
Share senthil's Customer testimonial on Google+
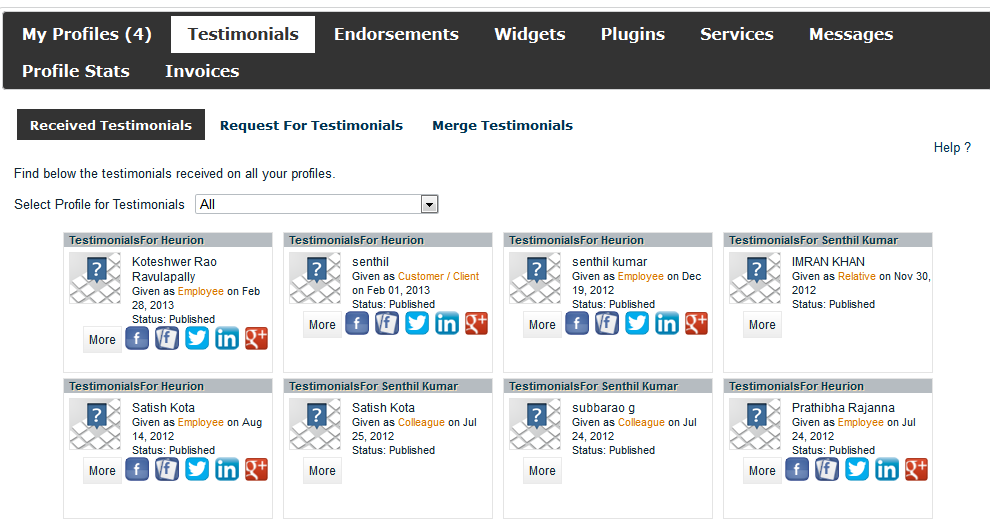(477, 323)
